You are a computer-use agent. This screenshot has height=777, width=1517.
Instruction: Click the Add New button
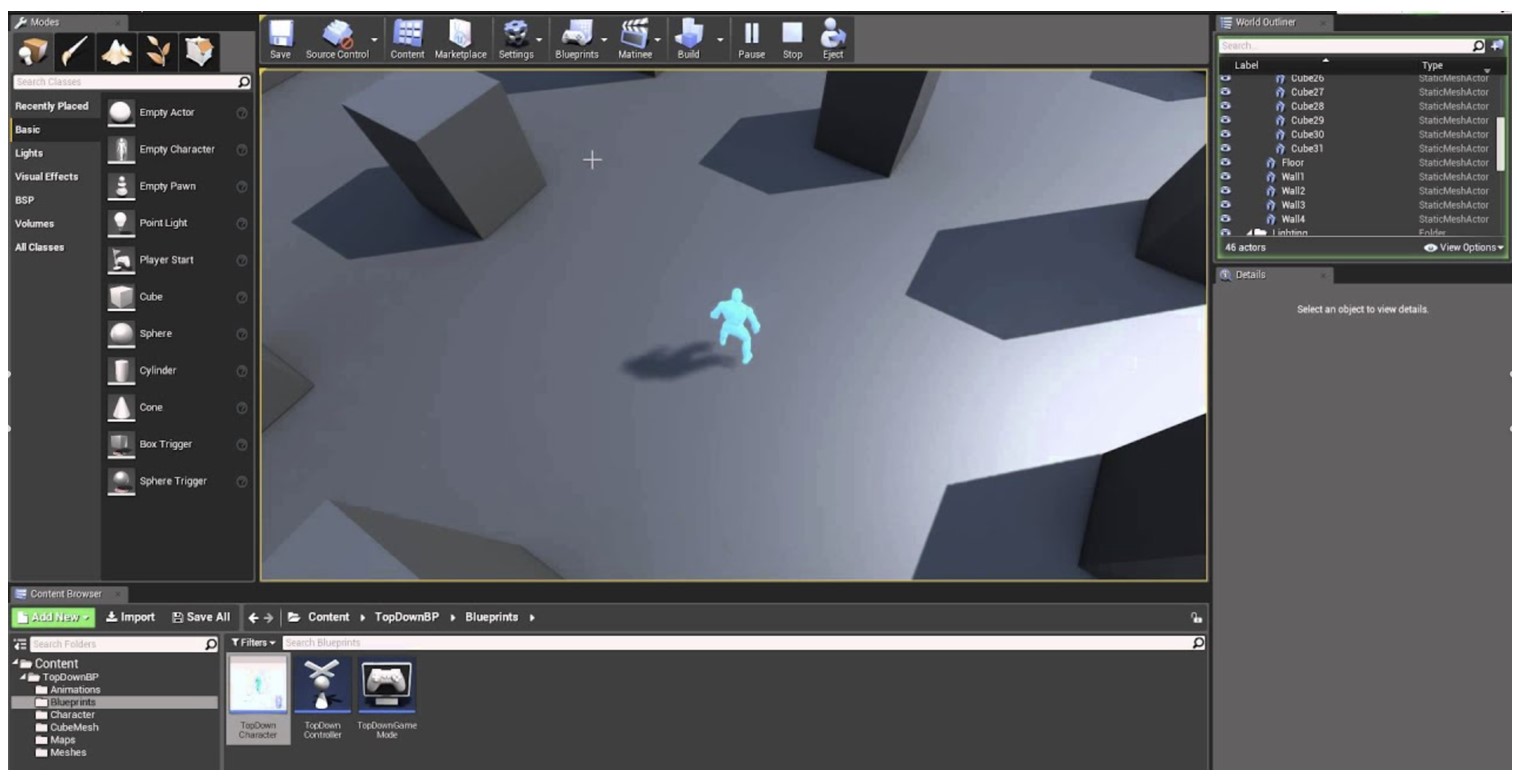pyautogui.click(x=53, y=617)
